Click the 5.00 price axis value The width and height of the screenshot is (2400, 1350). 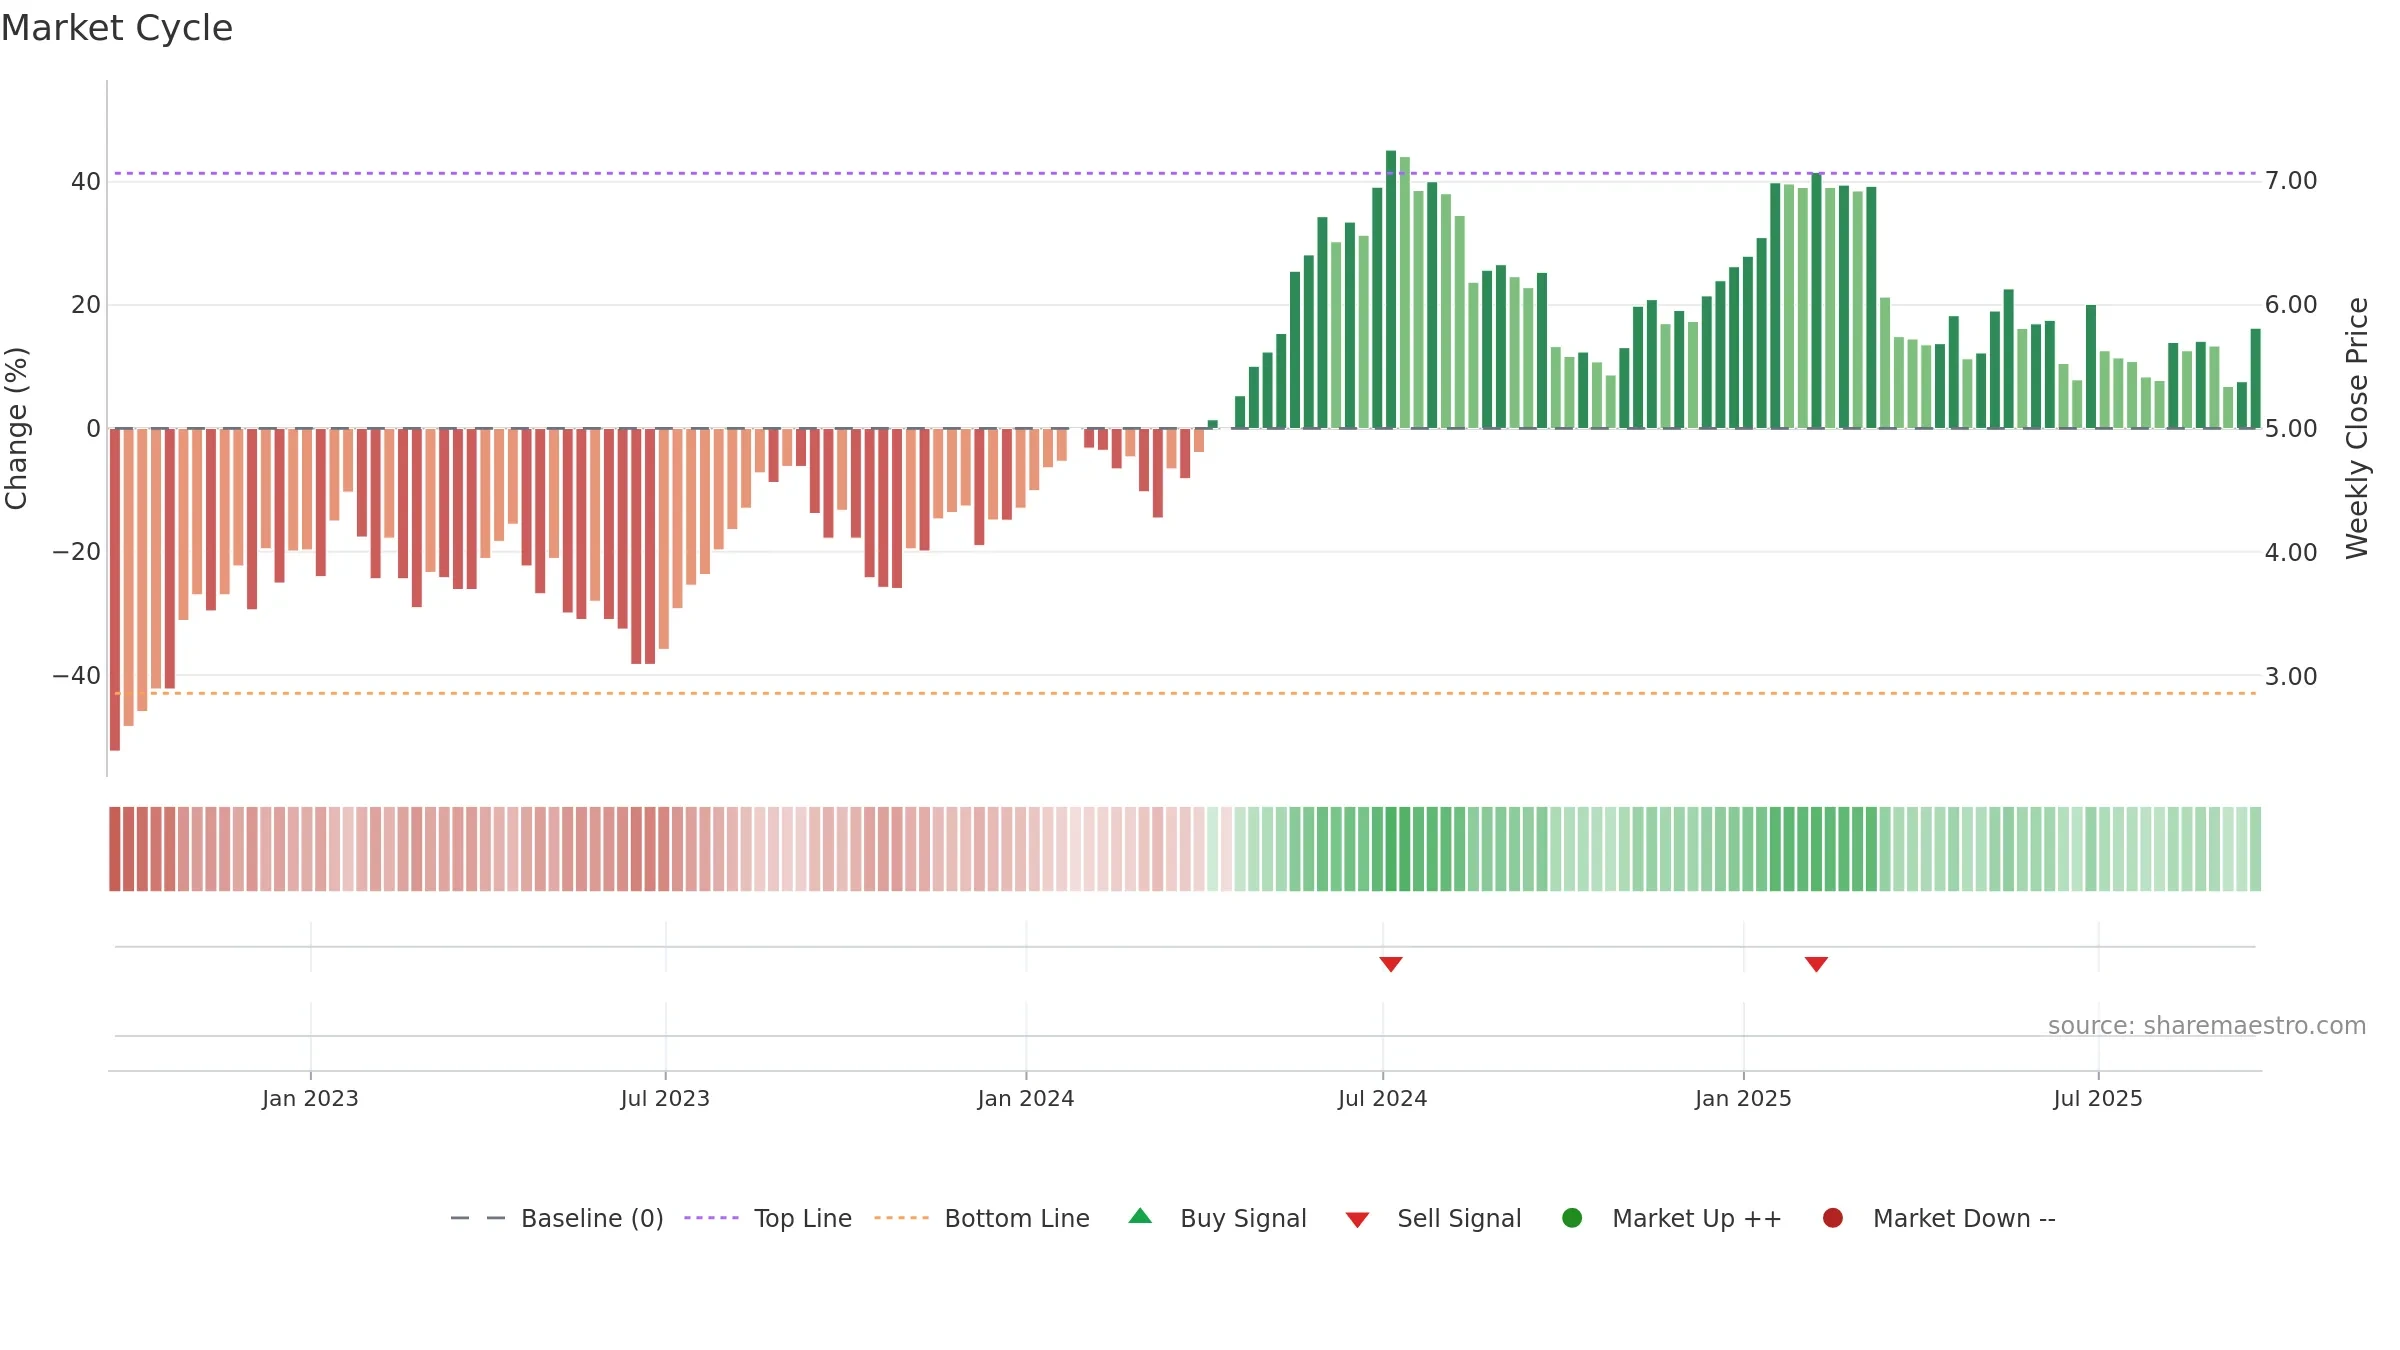[2291, 429]
